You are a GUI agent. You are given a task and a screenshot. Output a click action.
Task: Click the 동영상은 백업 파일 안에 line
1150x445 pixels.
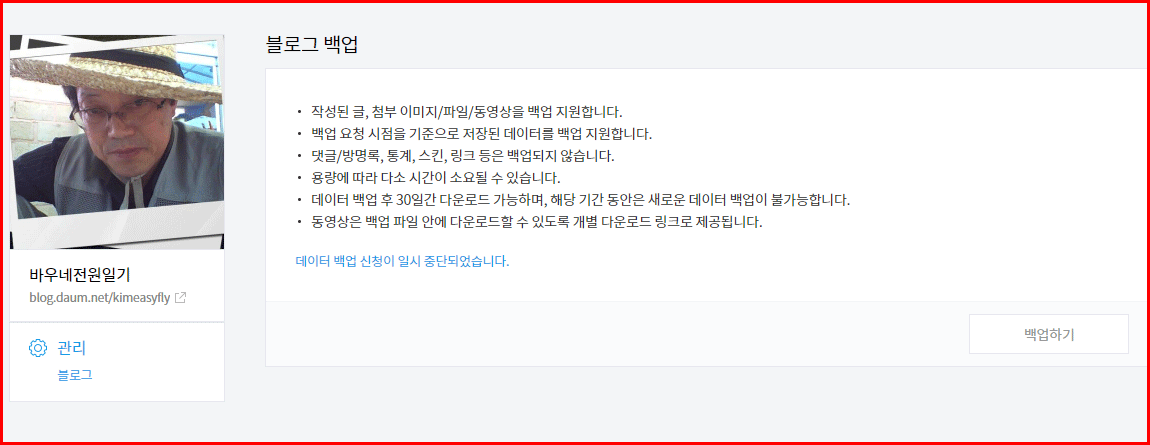click(x=537, y=221)
